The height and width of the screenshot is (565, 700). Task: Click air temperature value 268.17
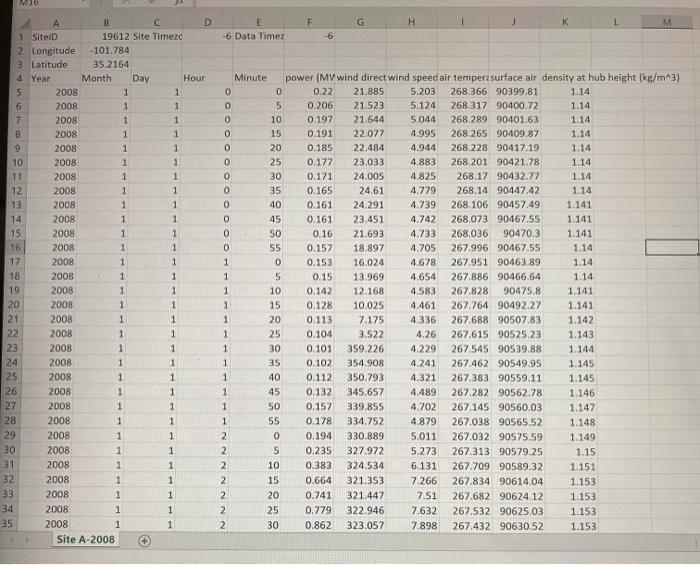pos(464,176)
